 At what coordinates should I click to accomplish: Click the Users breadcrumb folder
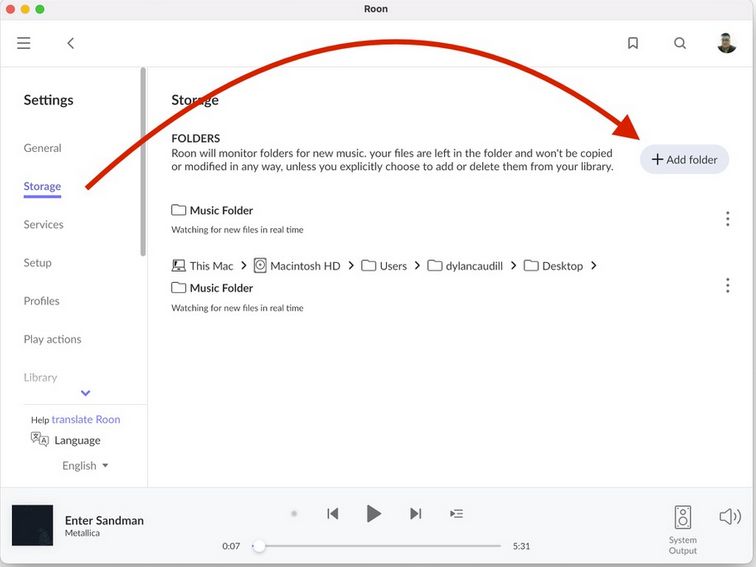click(x=384, y=266)
